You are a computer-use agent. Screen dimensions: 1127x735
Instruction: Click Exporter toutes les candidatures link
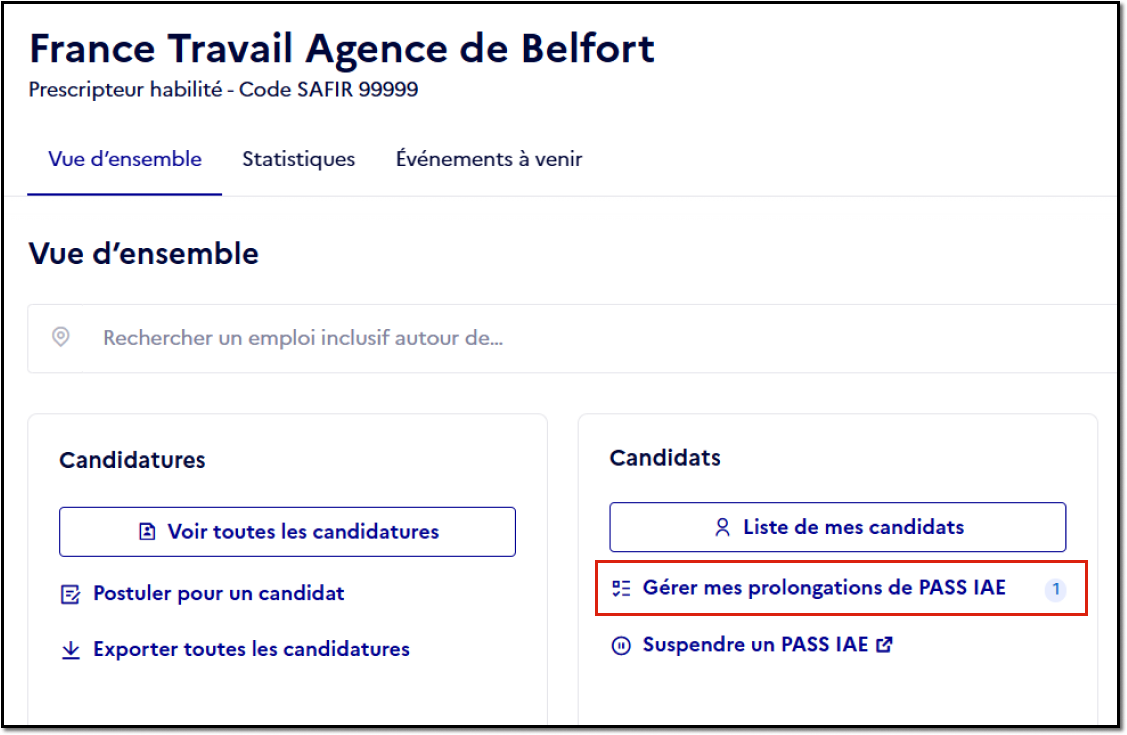click(252, 650)
